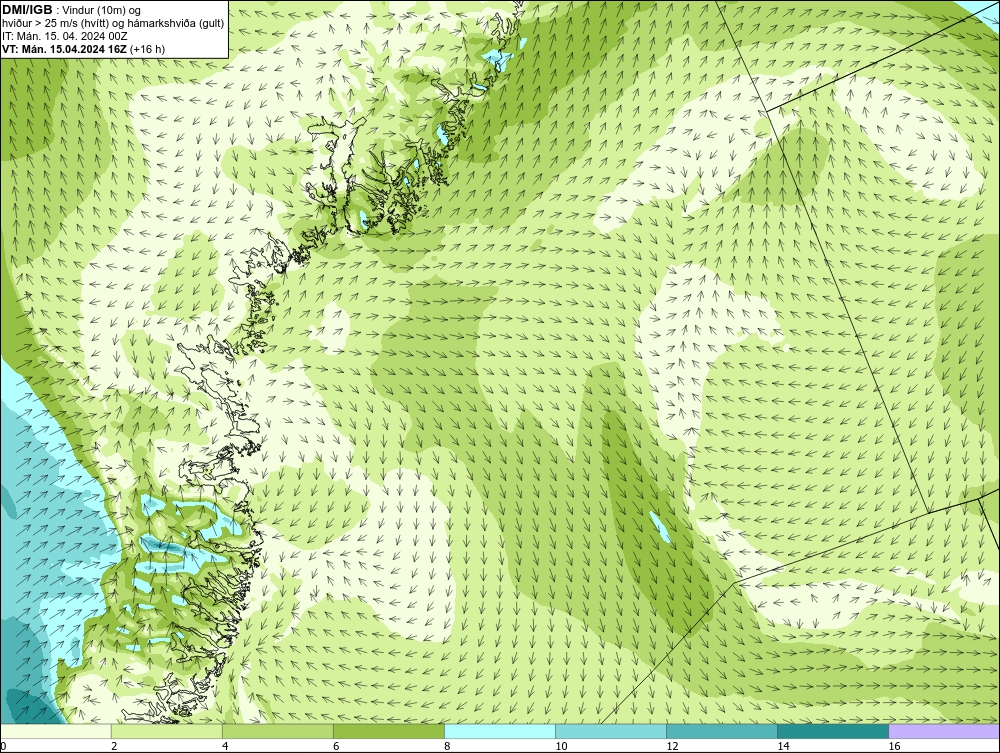Click the scale label '12' on the legend
This screenshot has width=1000, height=753.
click(672, 746)
